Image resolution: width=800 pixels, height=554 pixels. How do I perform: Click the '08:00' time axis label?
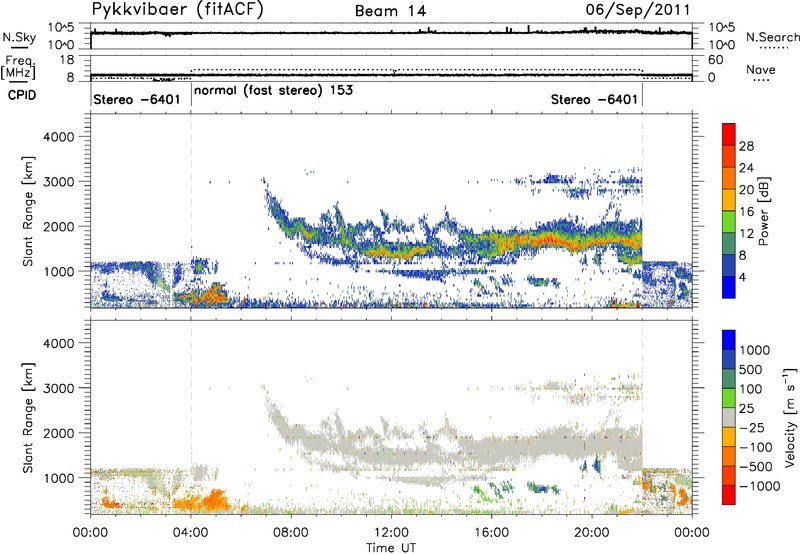coord(291,533)
